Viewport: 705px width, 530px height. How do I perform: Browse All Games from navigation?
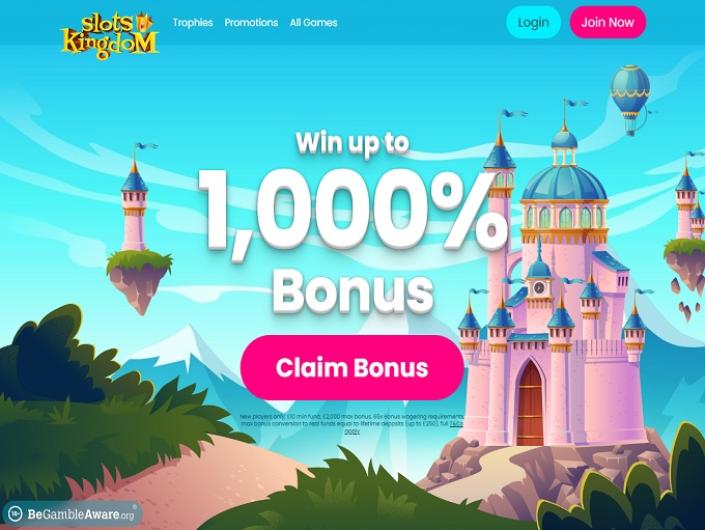click(313, 22)
